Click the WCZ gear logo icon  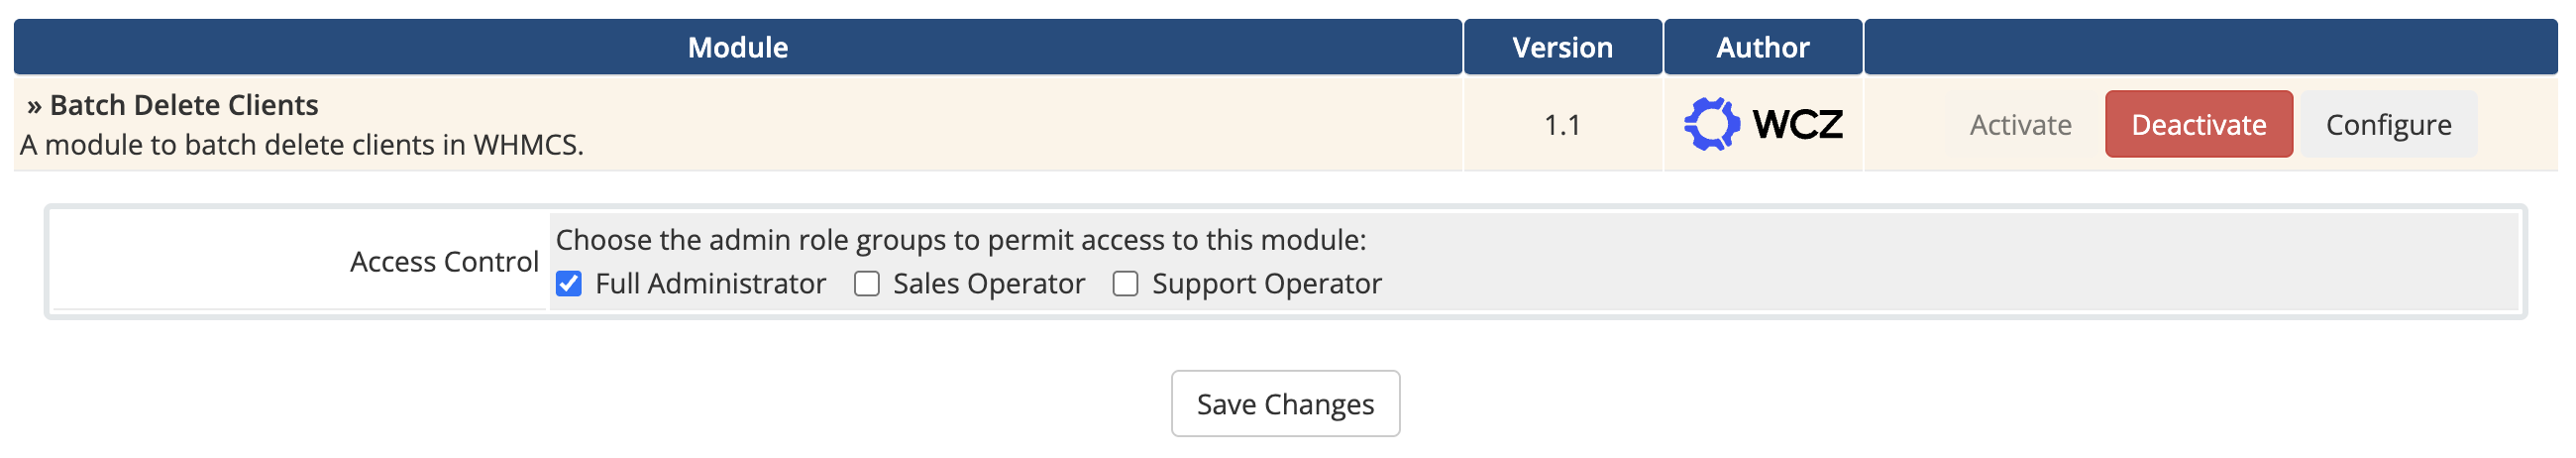[x=1711, y=124]
